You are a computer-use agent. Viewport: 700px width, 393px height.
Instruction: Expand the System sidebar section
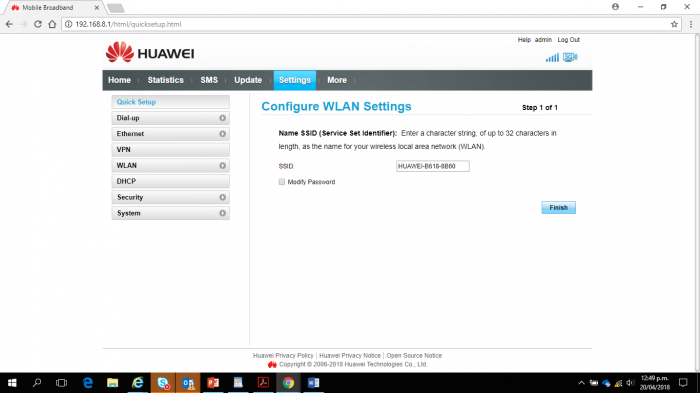[171, 213]
